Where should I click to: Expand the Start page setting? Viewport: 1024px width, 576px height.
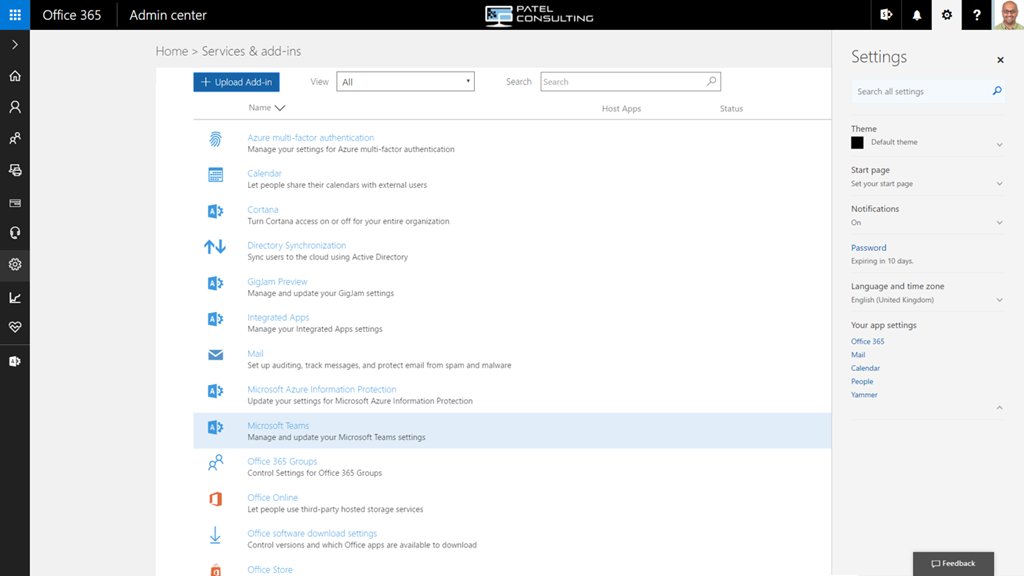(x=999, y=184)
